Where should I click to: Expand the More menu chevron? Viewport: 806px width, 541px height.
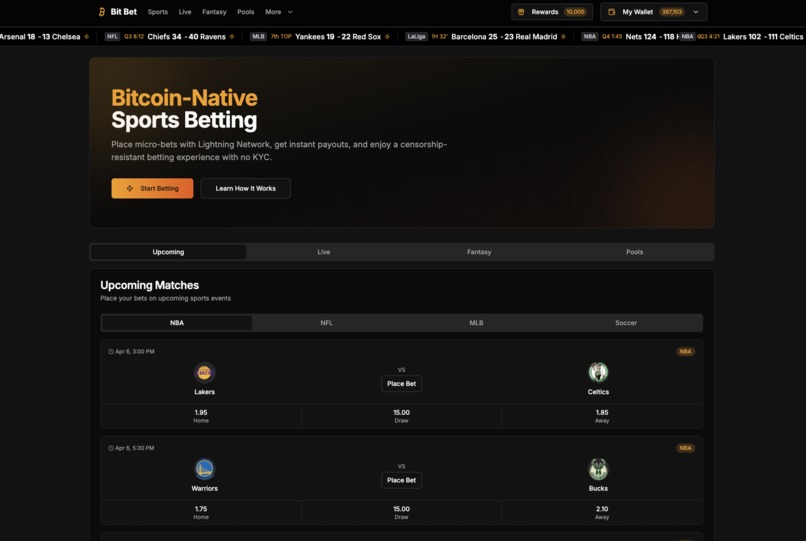(290, 12)
